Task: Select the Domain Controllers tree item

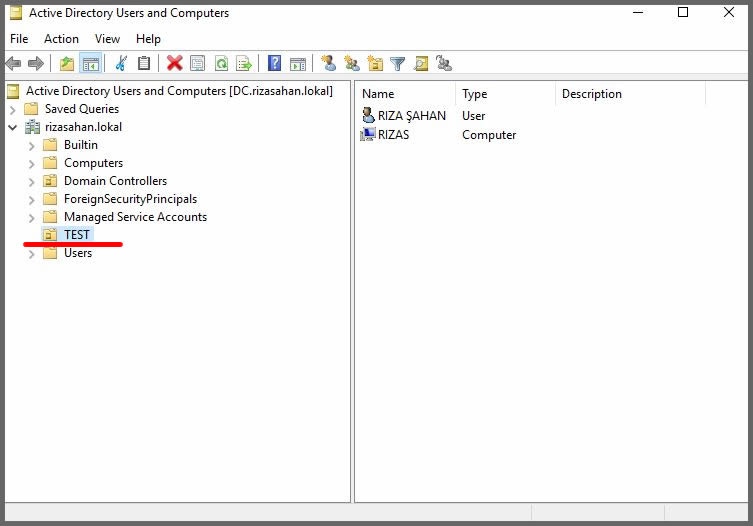Action: click(116, 181)
